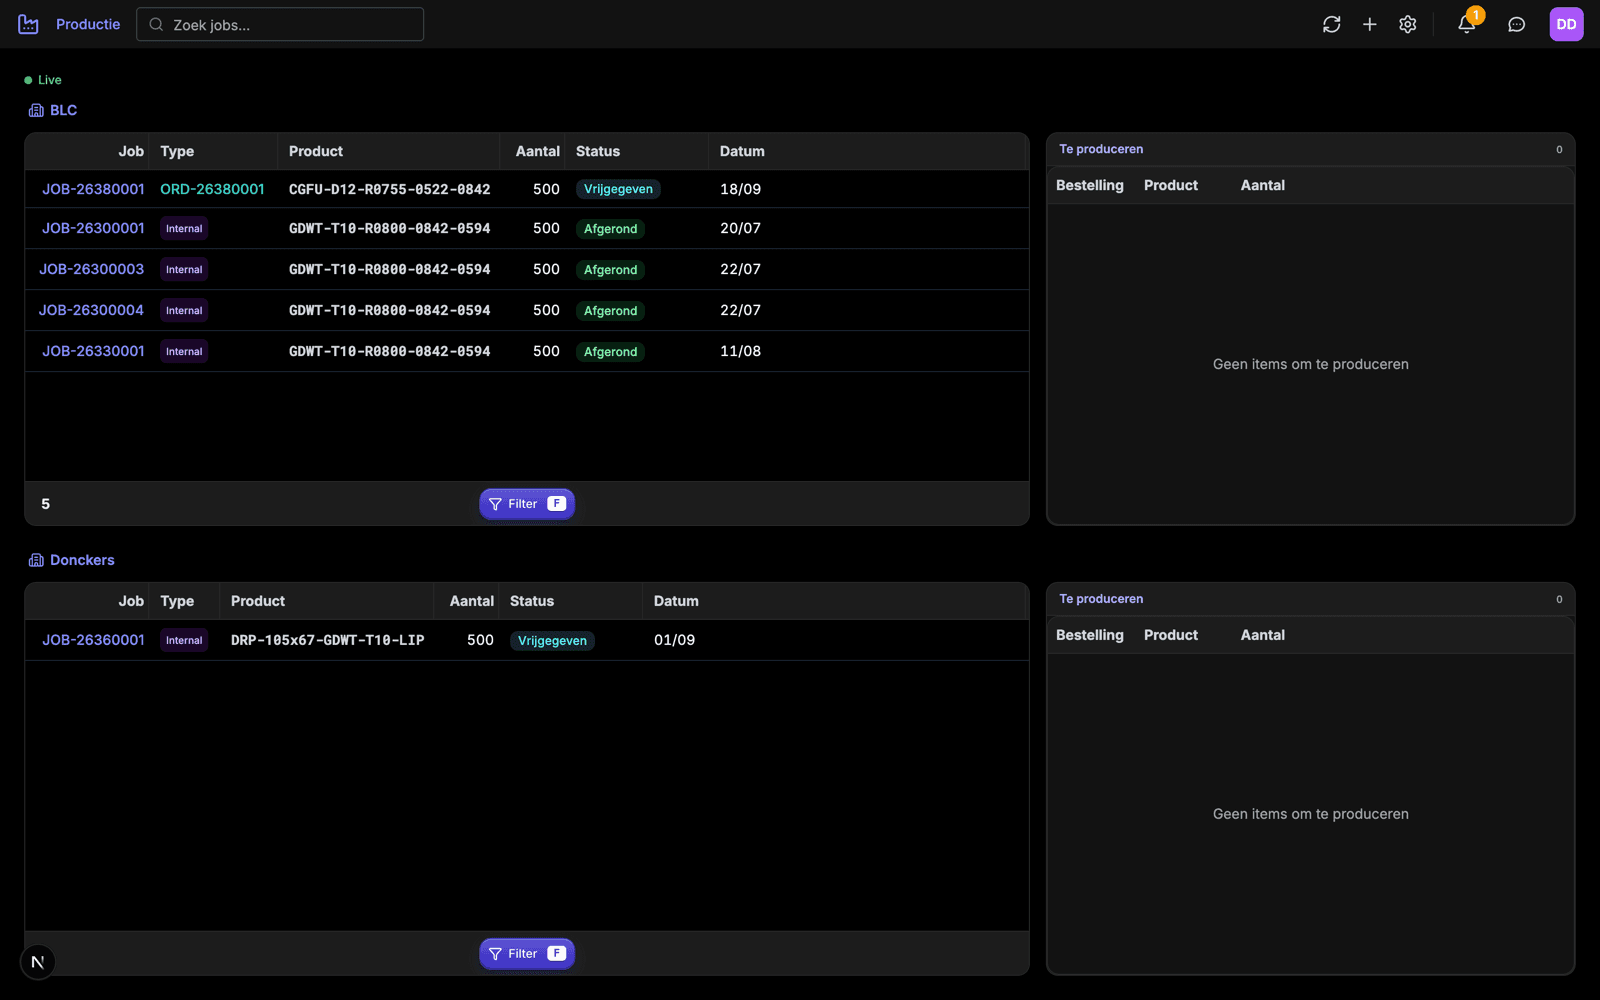Click the Bestelling column in BLC Te produceren
Viewport: 1600px width, 1000px height.
coord(1090,185)
